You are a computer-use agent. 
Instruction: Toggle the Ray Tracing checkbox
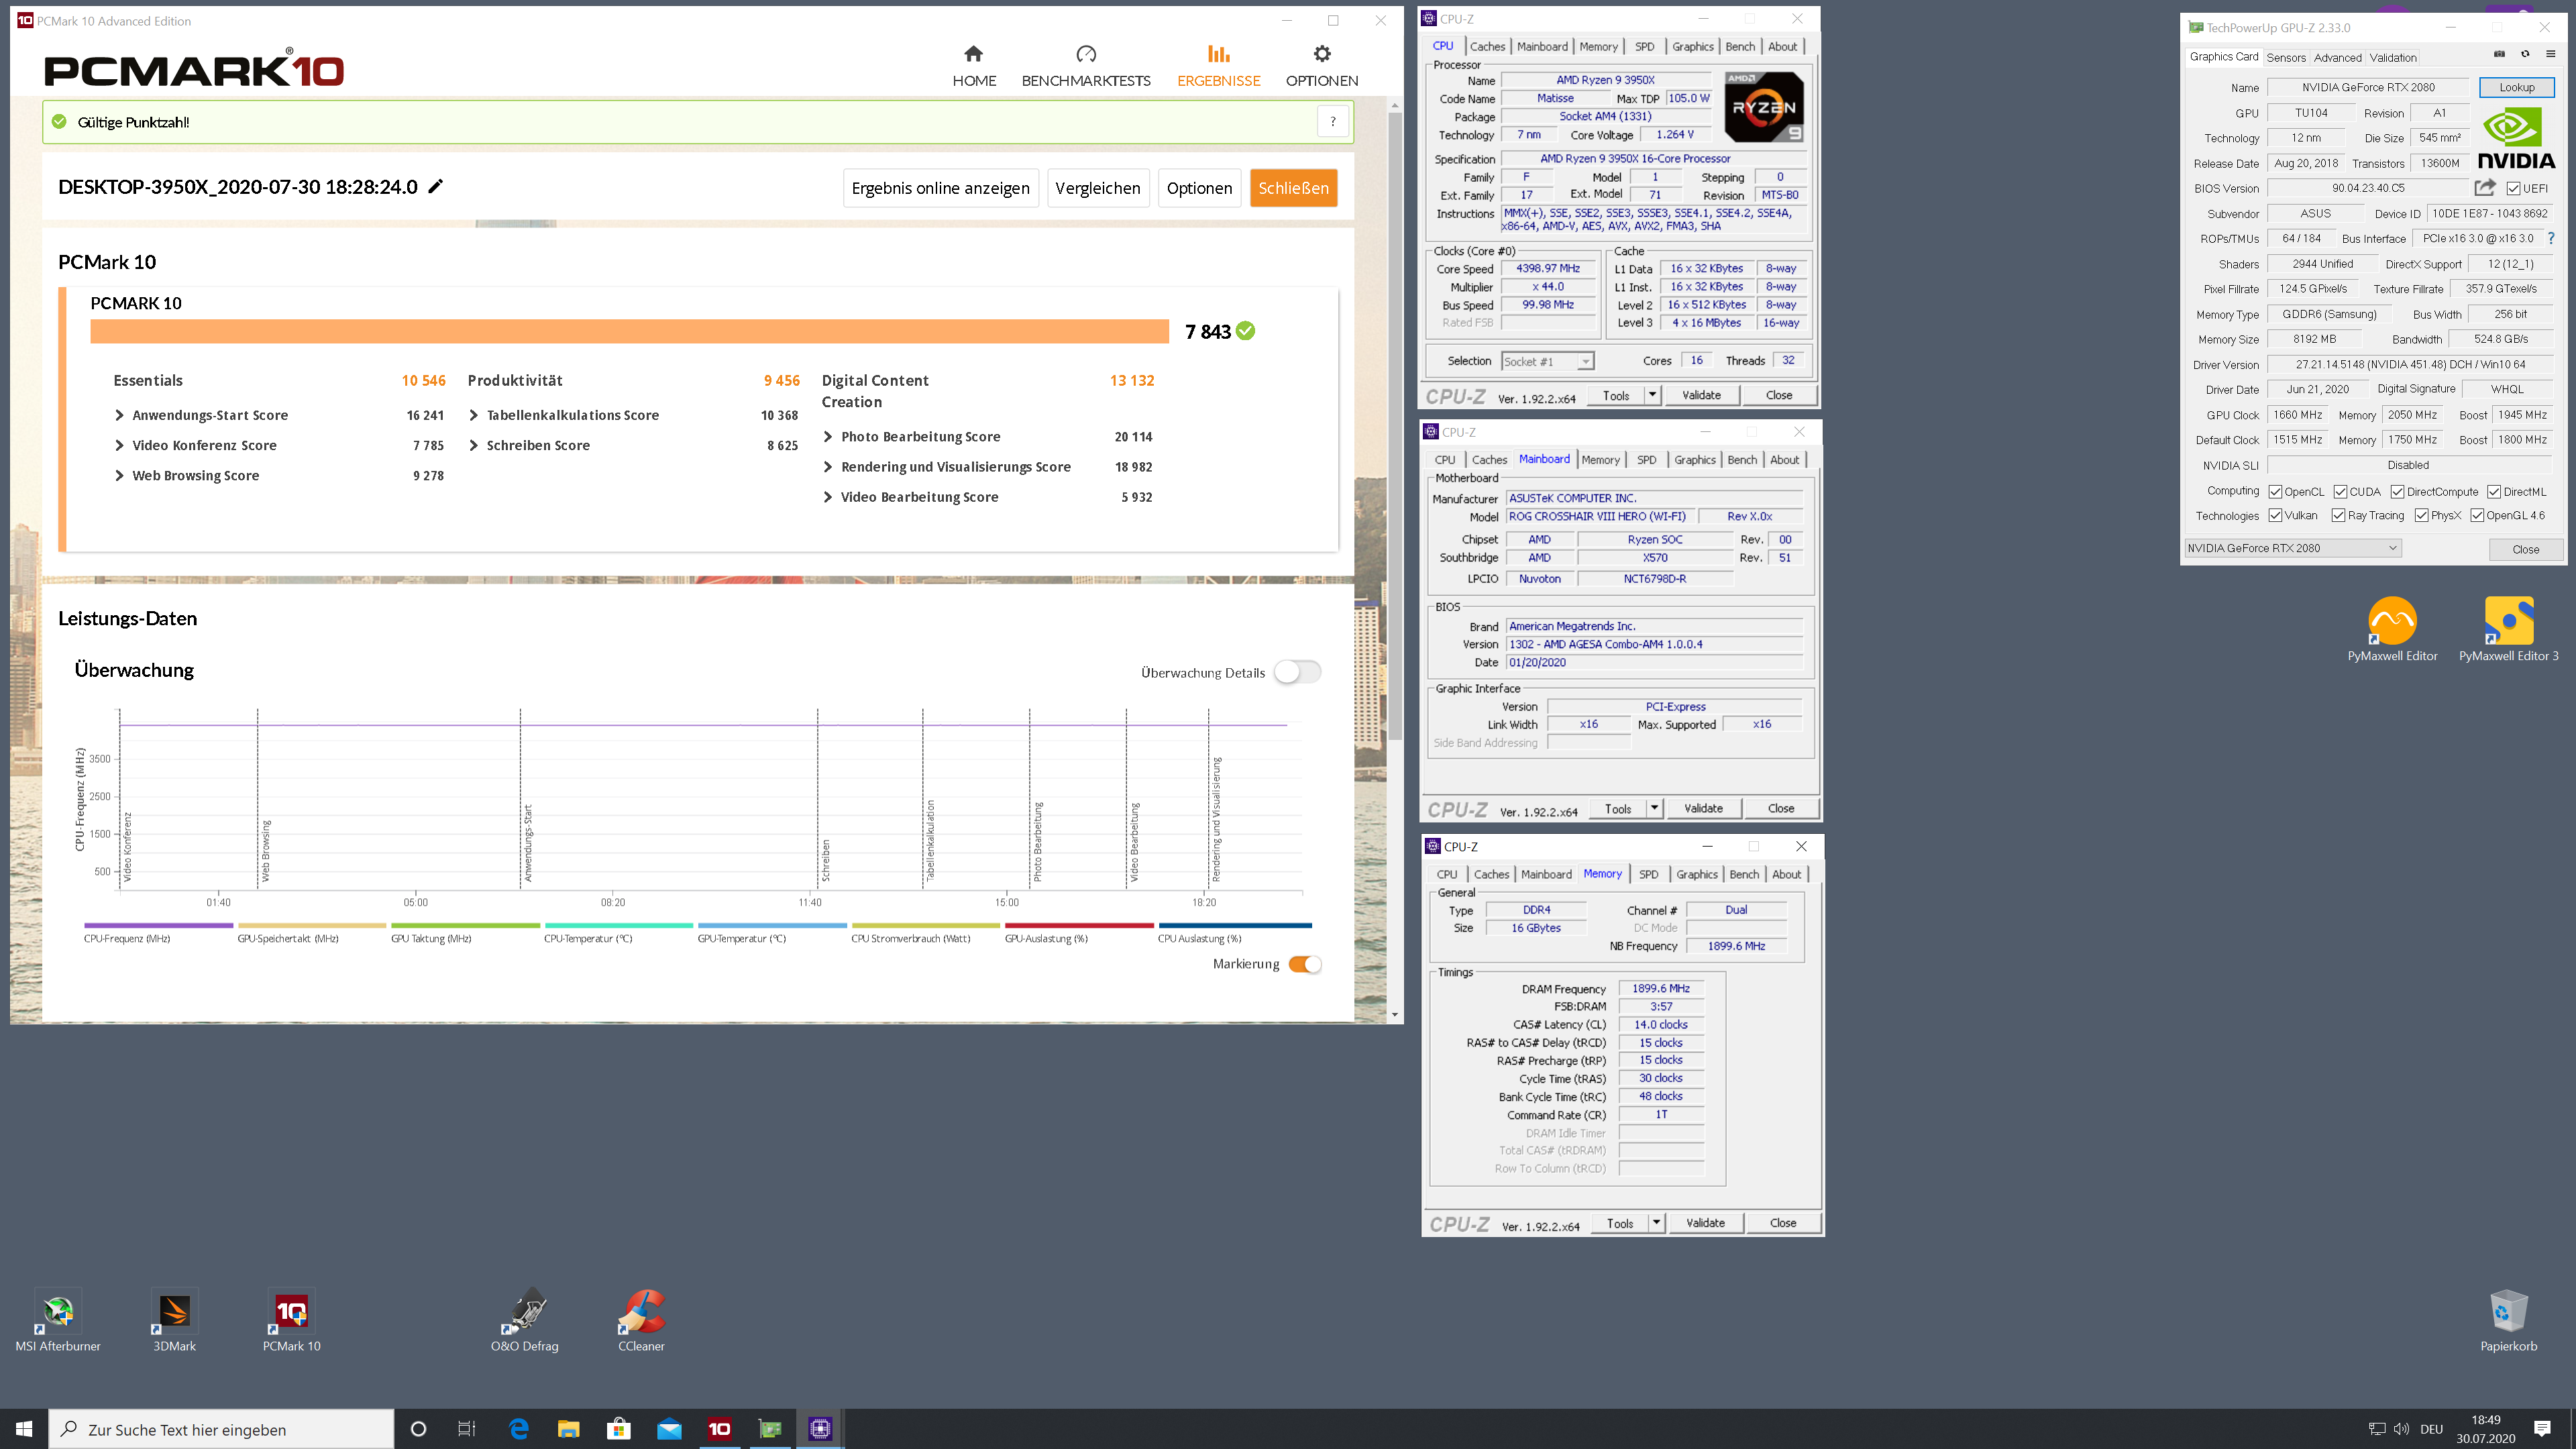point(2338,515)
